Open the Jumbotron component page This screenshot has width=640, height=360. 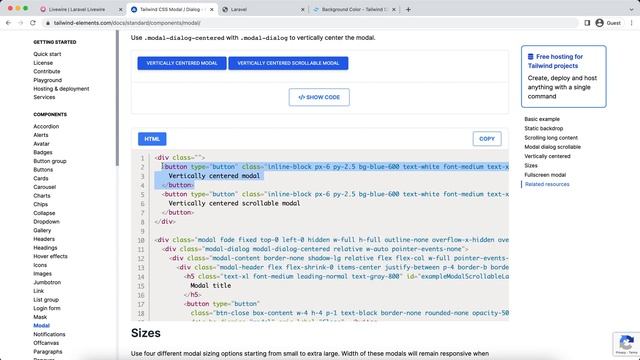(x=47, y=282)
